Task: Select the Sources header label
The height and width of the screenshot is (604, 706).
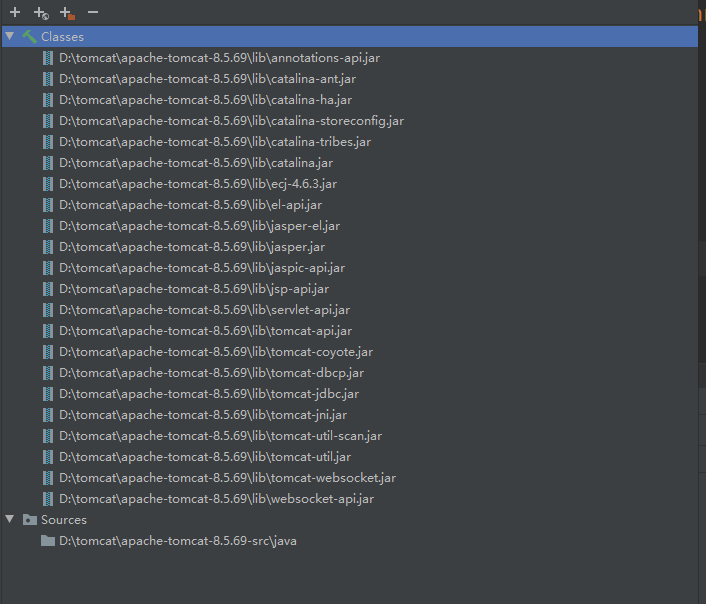Action: click(x=63, y=520)
